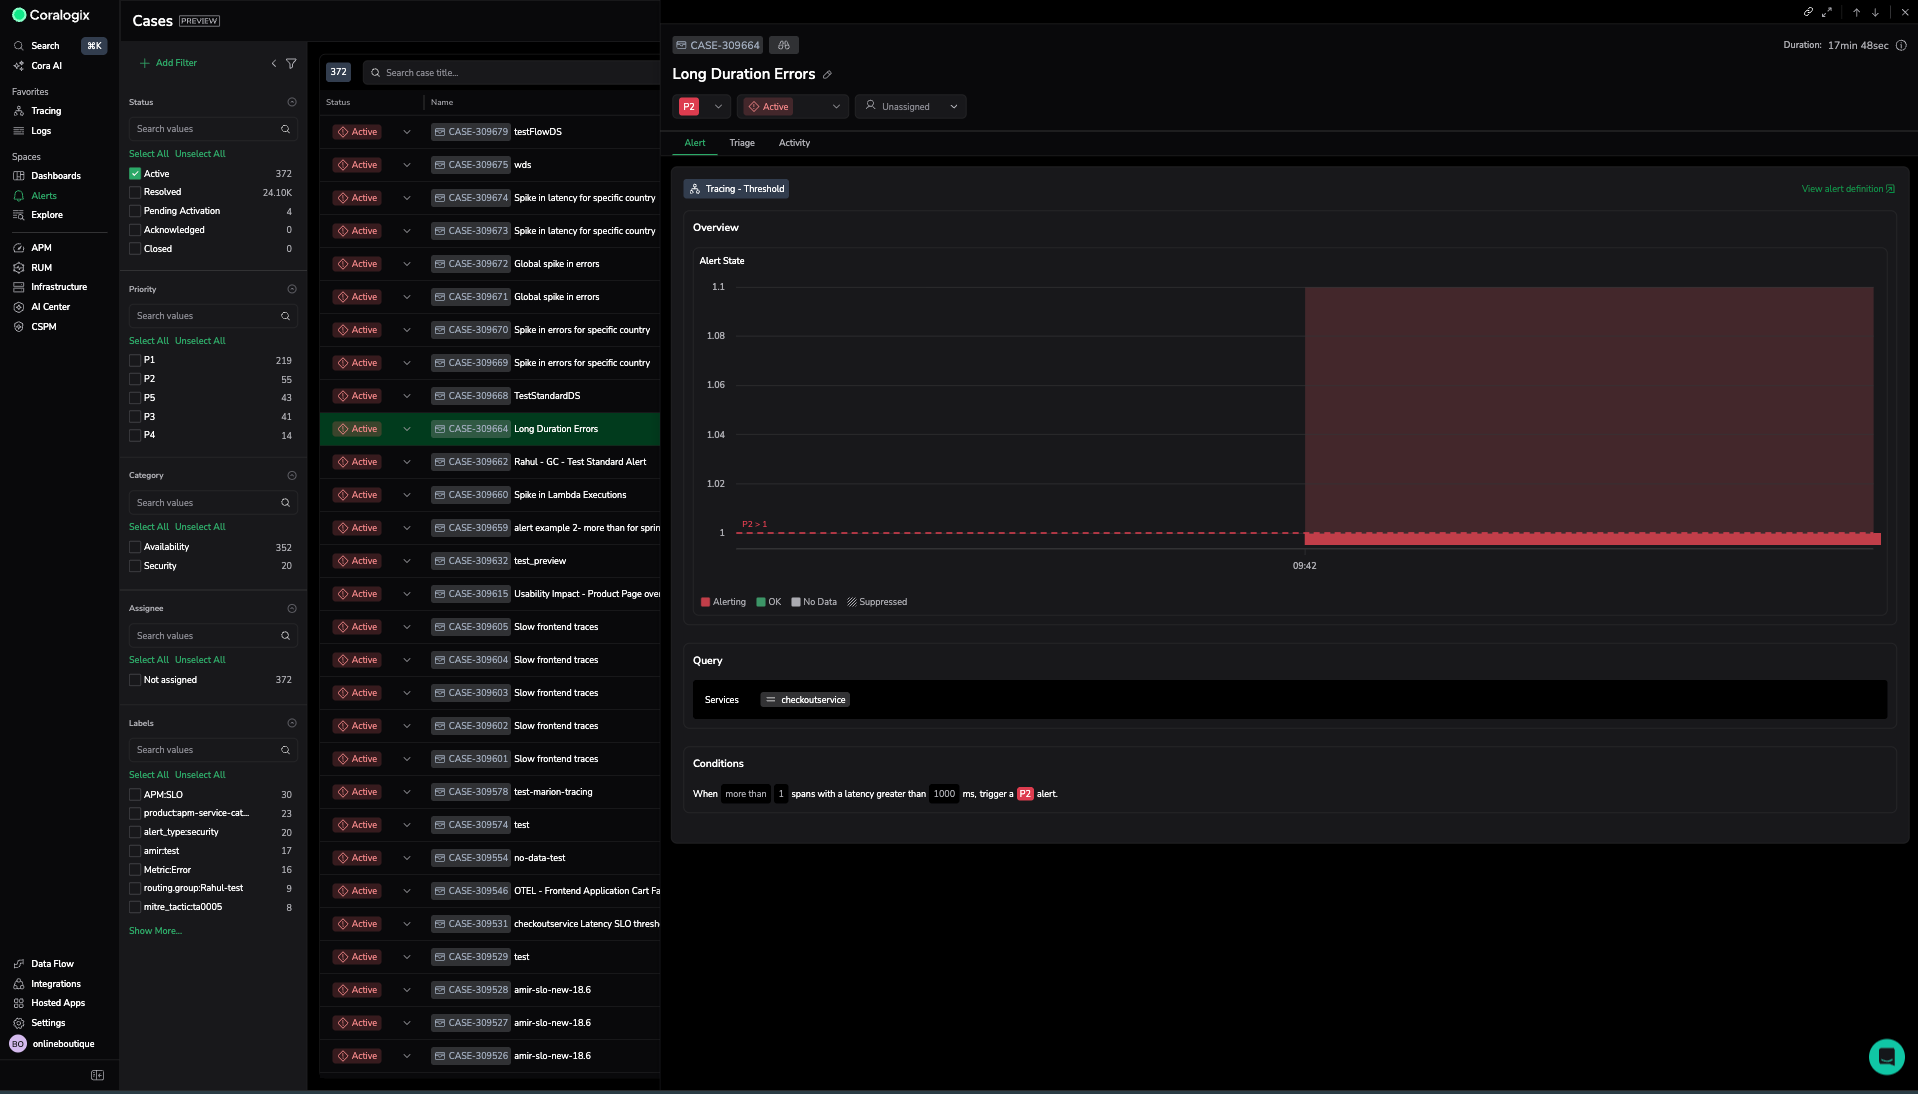Click the View alert definition link

(x=1847, y=189)
